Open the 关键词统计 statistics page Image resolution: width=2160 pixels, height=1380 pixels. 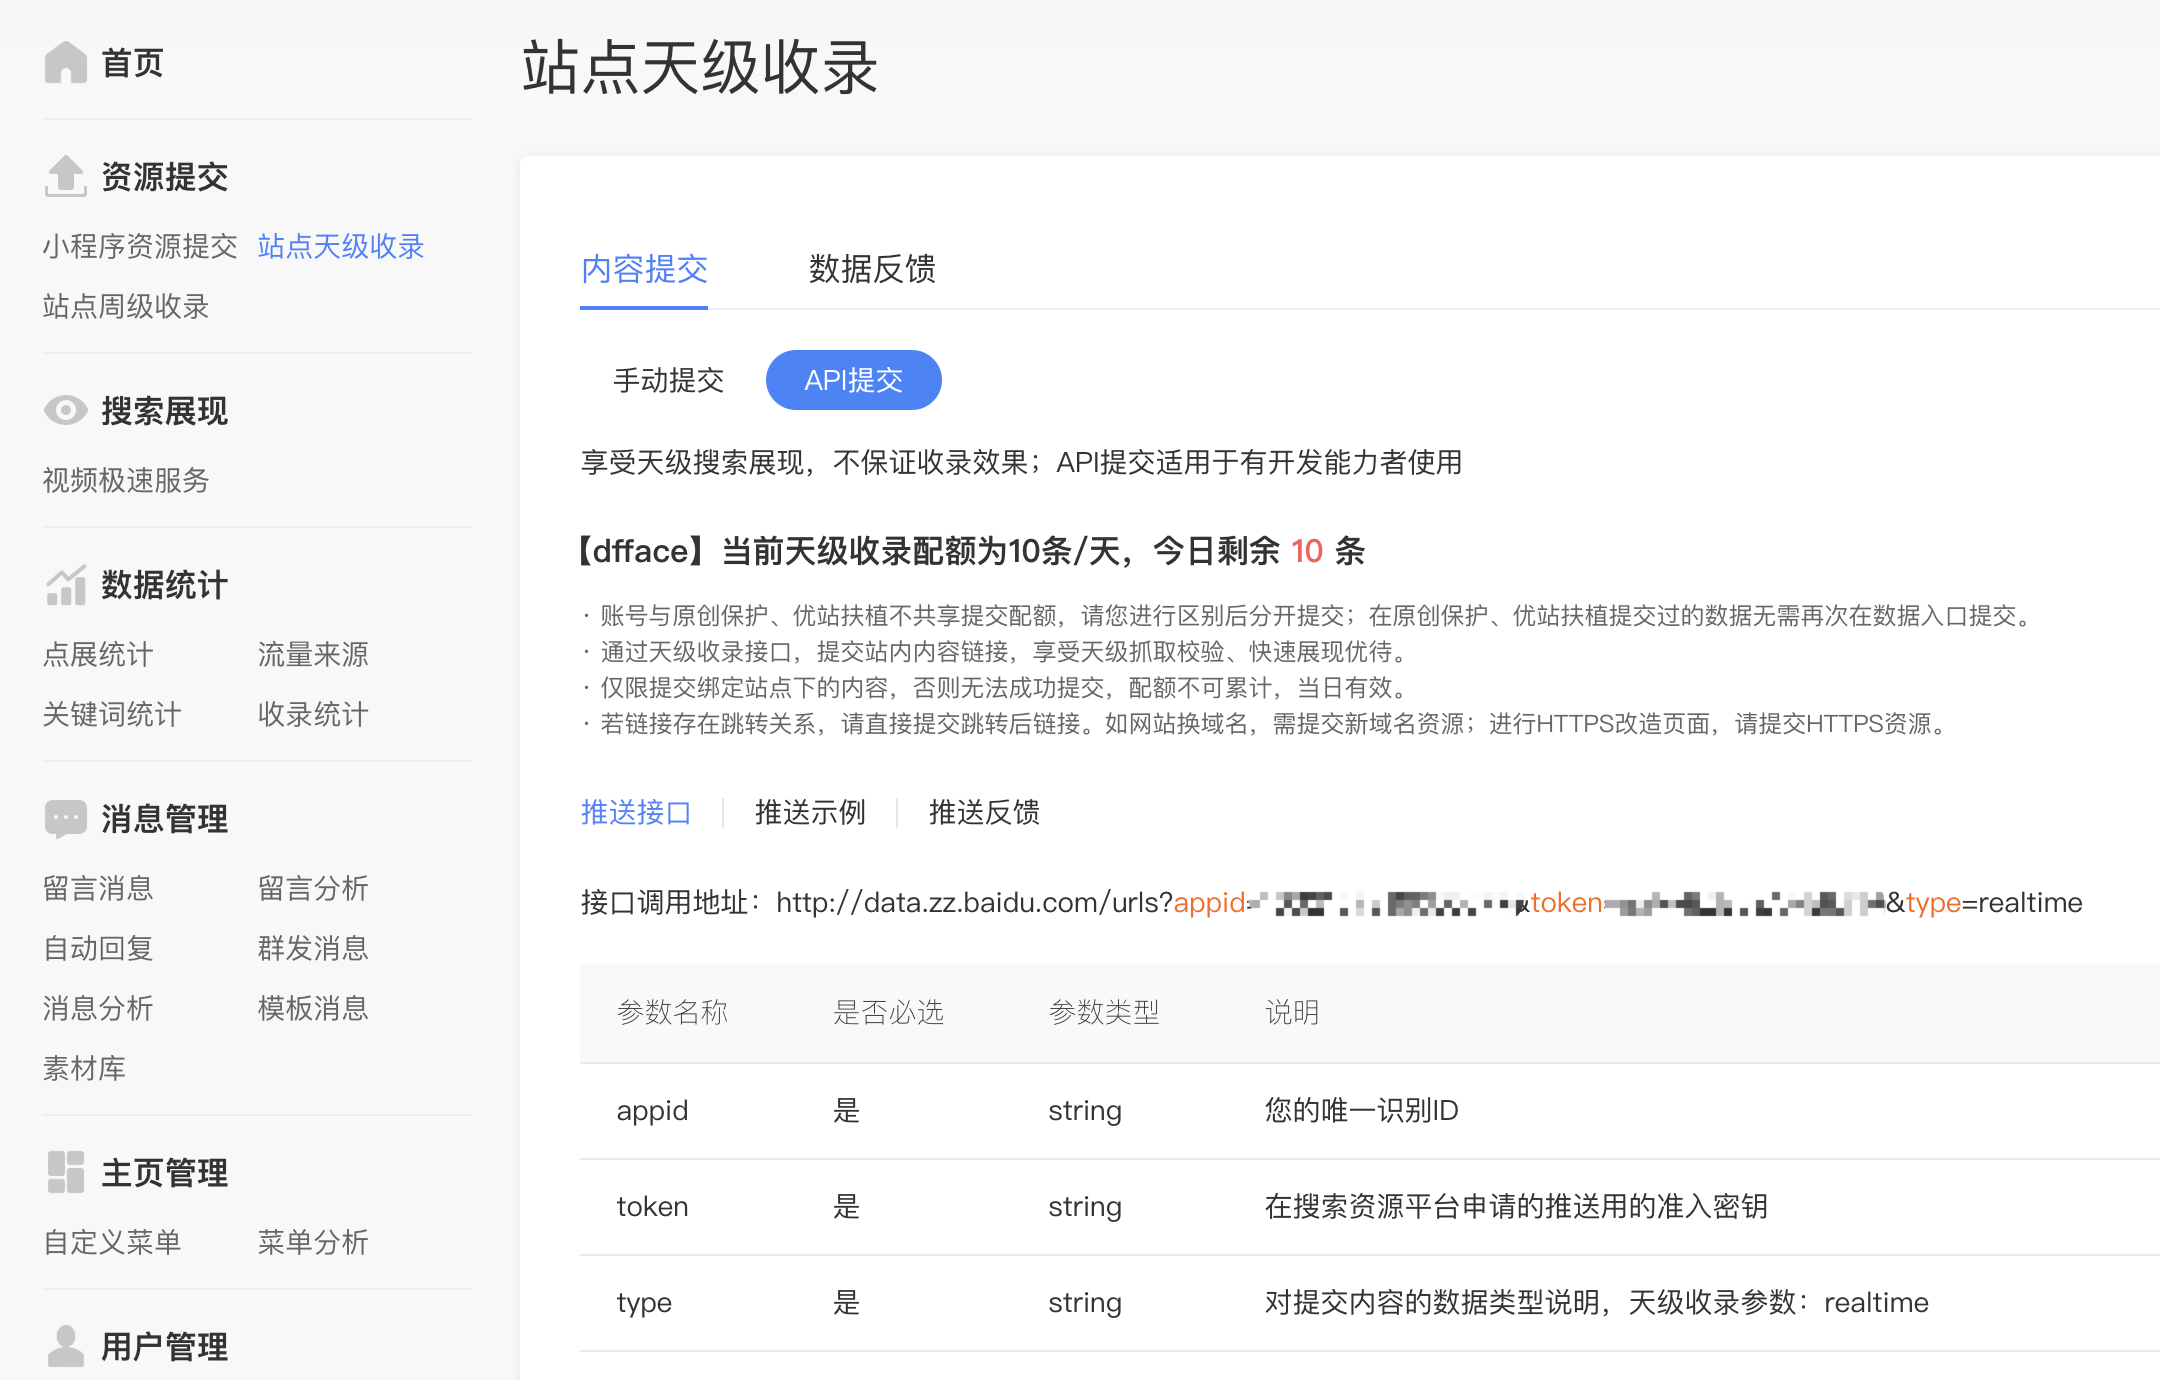[x=111, y=714]
